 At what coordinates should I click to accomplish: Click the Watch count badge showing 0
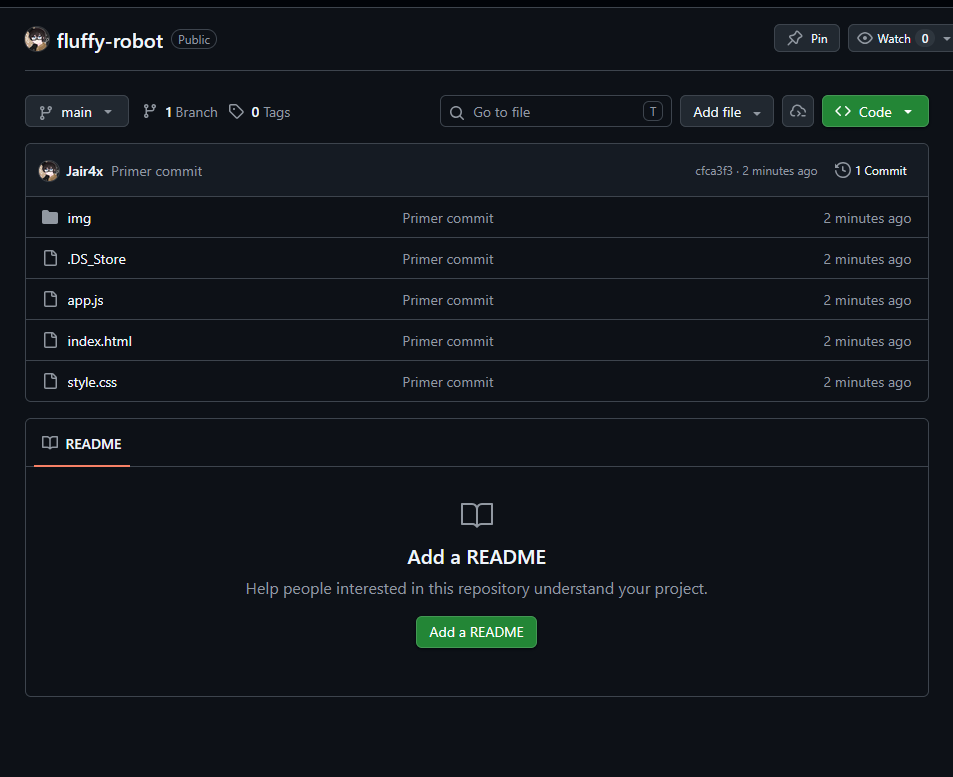[924, 38]
